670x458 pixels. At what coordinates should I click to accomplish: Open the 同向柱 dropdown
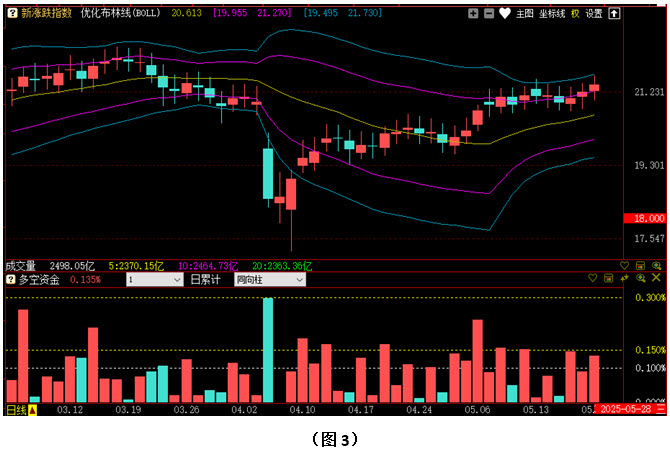[270, 280]
